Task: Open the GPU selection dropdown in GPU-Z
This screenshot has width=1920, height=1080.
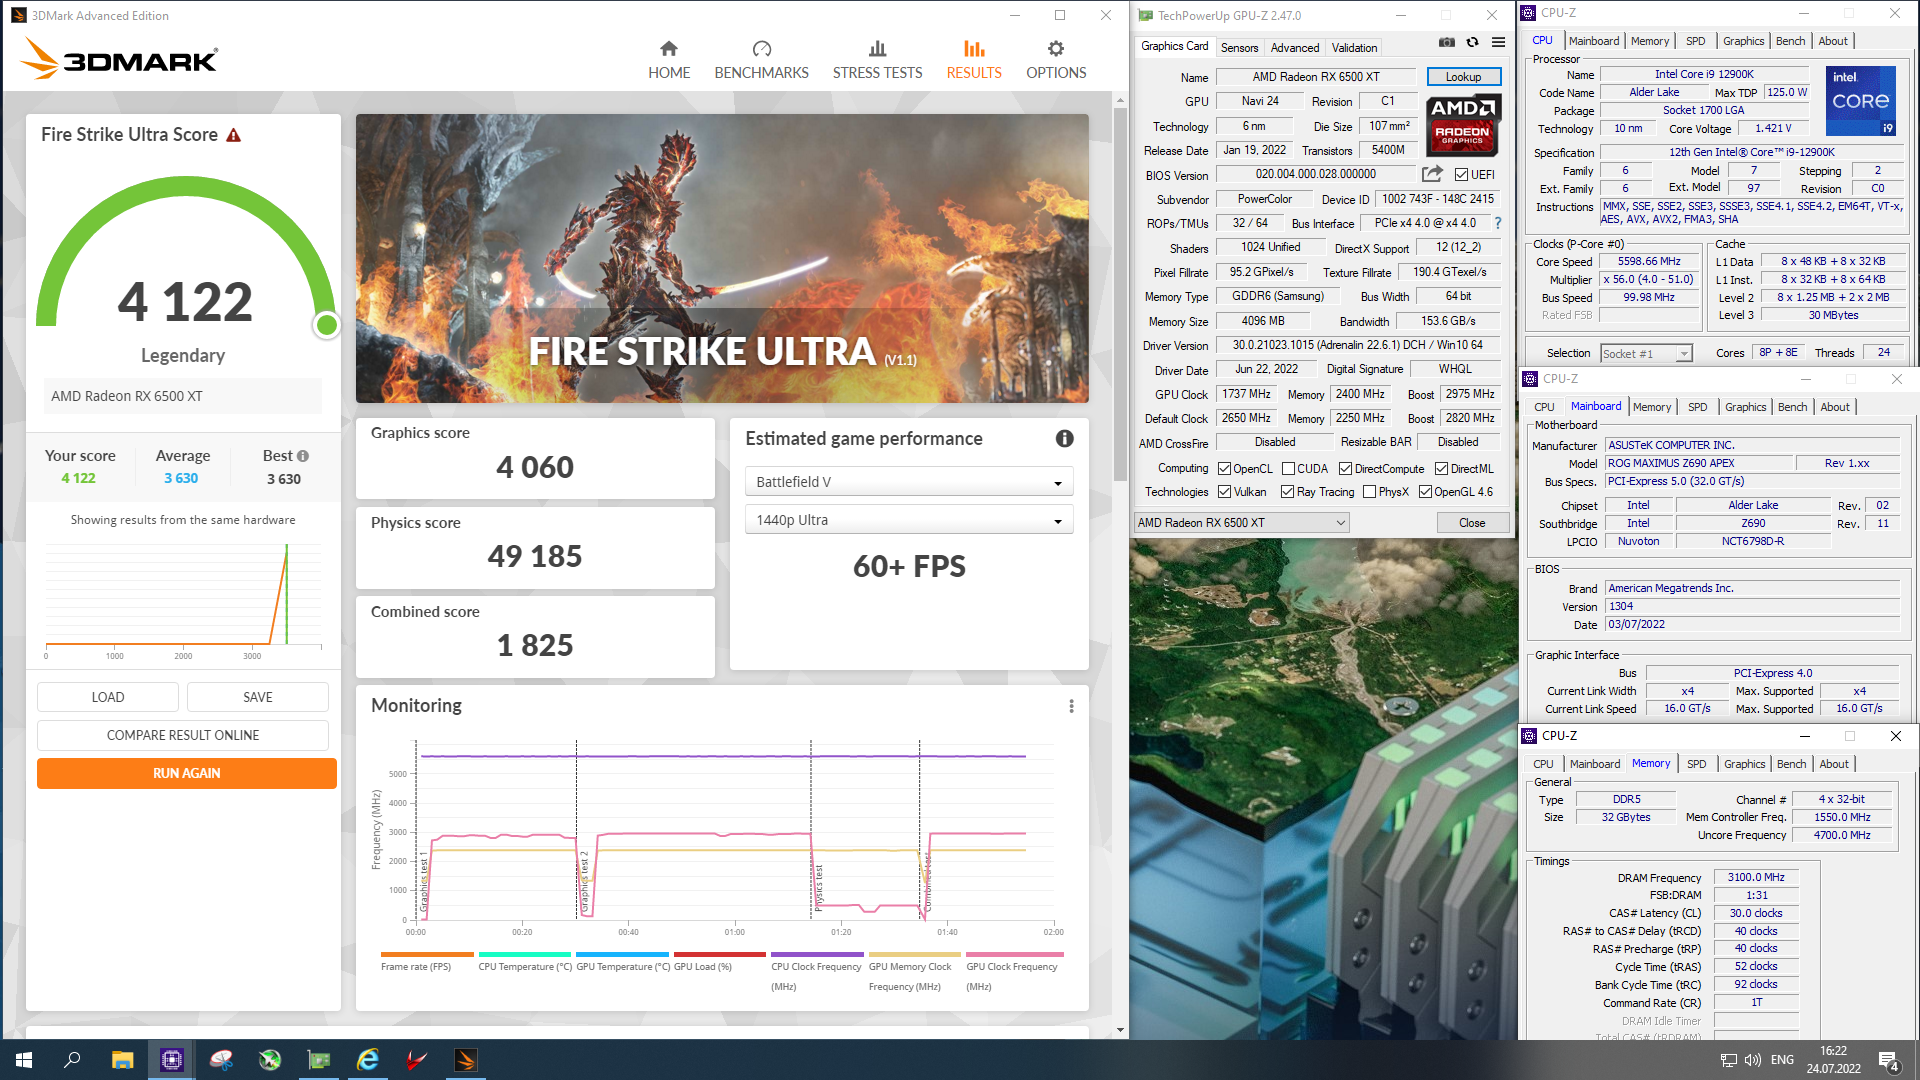Action: [1241, 523]
